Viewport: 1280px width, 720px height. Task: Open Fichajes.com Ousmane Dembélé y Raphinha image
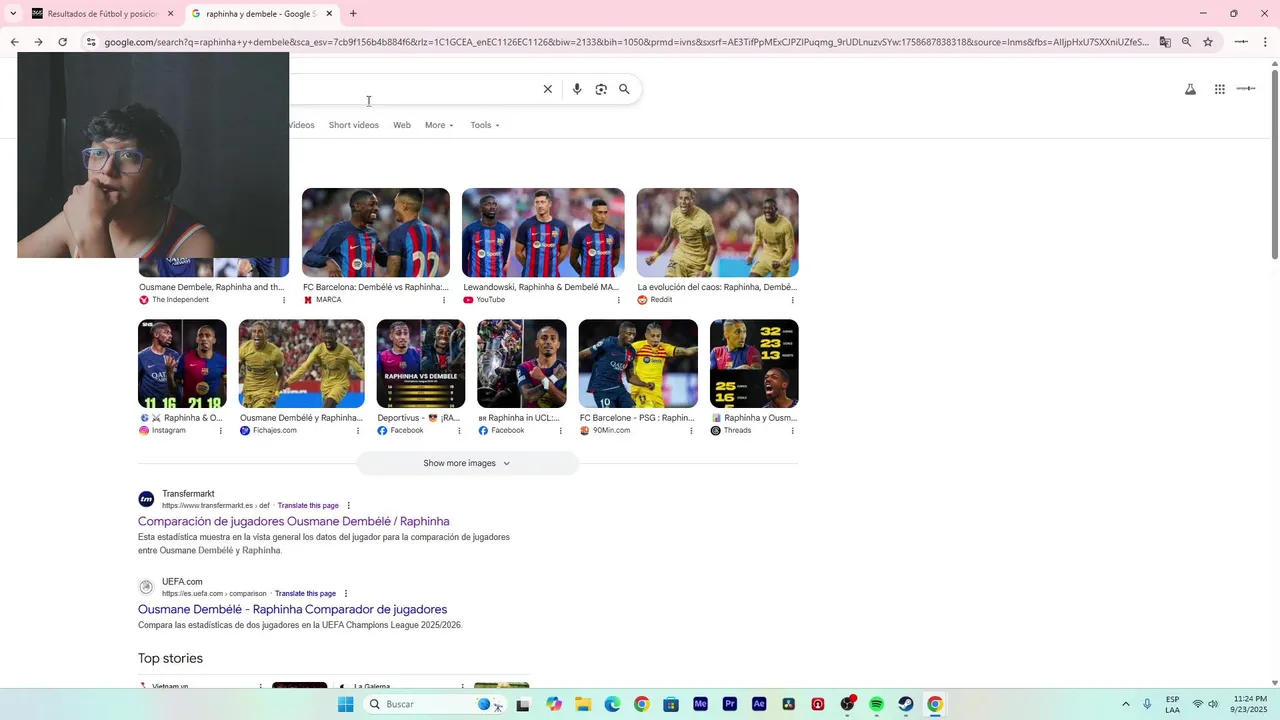301,364
